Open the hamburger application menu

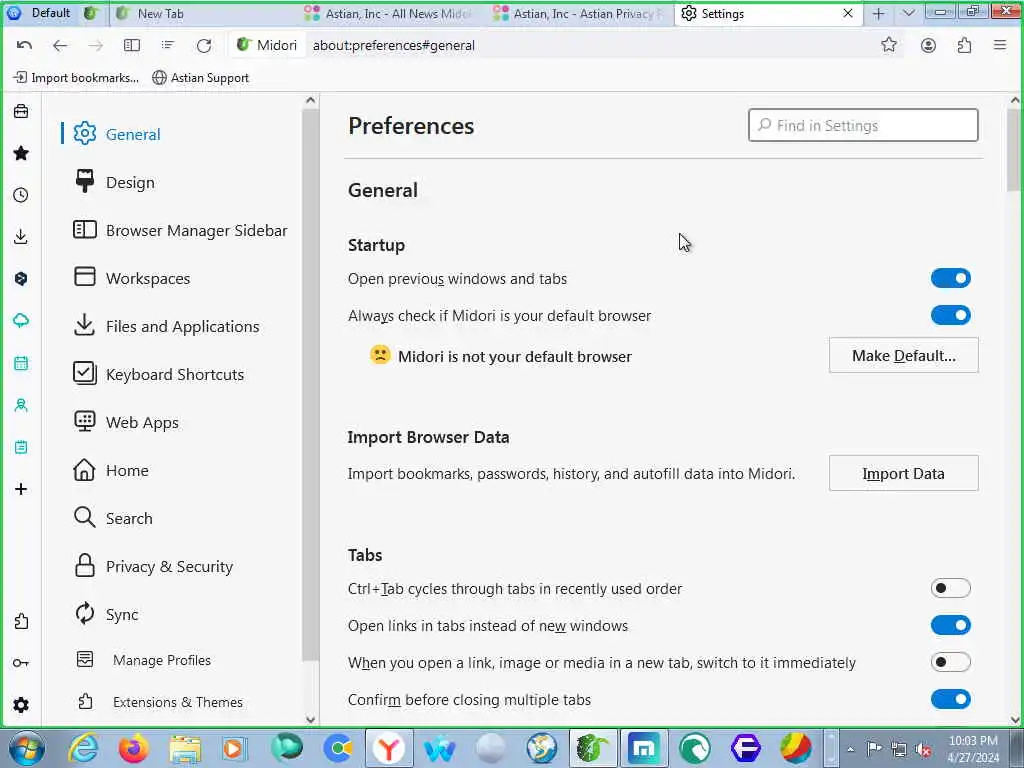tap(1000, 45)
